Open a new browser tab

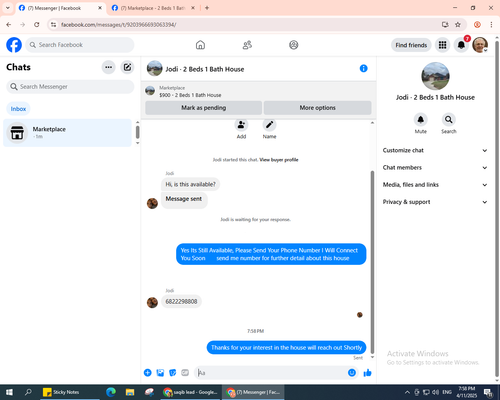207,8
